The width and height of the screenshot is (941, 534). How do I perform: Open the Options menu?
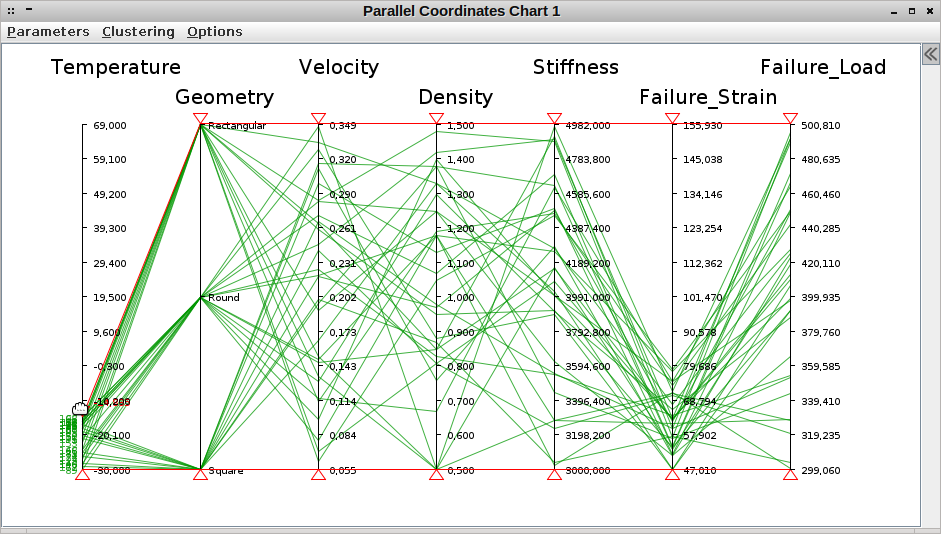pos(215,32)
